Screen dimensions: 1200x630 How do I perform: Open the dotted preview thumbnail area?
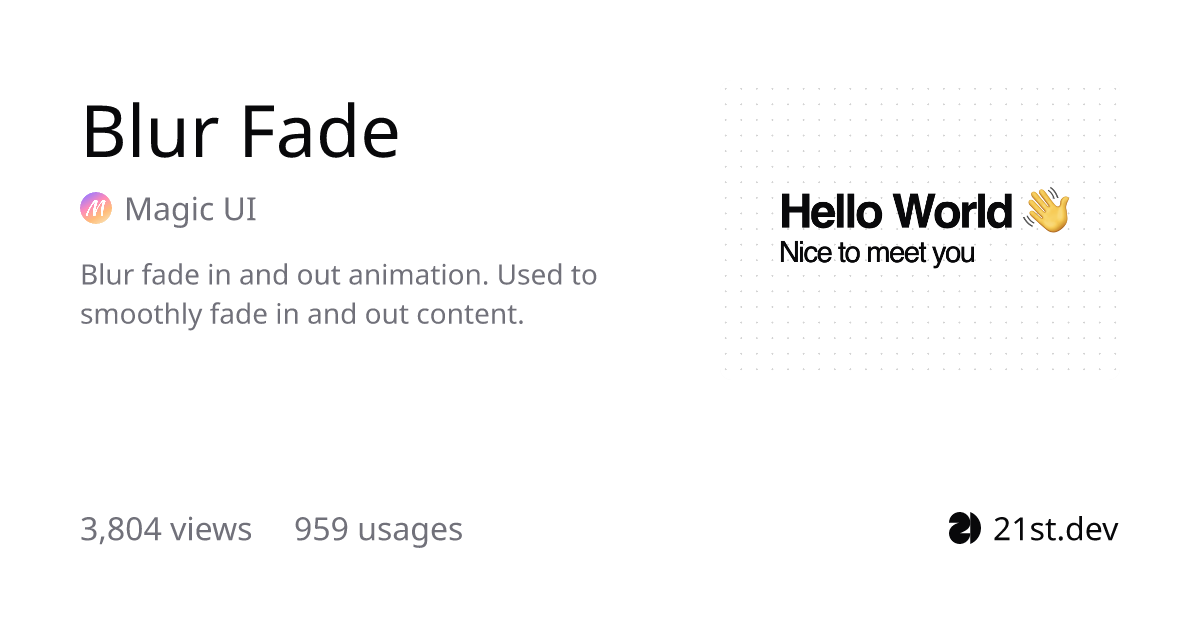[920, 229]
